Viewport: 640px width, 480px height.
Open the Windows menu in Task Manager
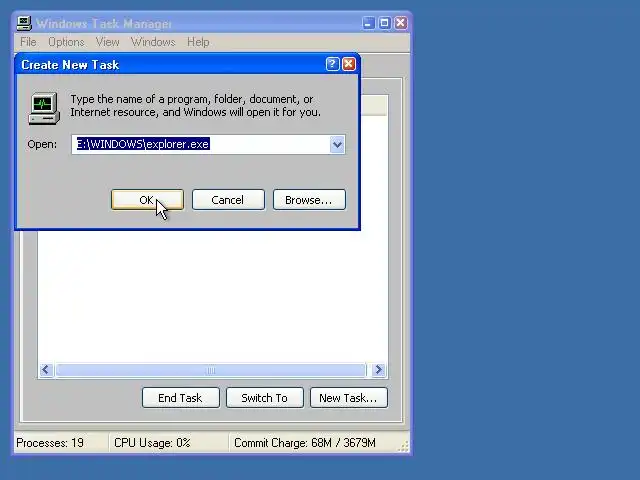click(x=153, y=42)
